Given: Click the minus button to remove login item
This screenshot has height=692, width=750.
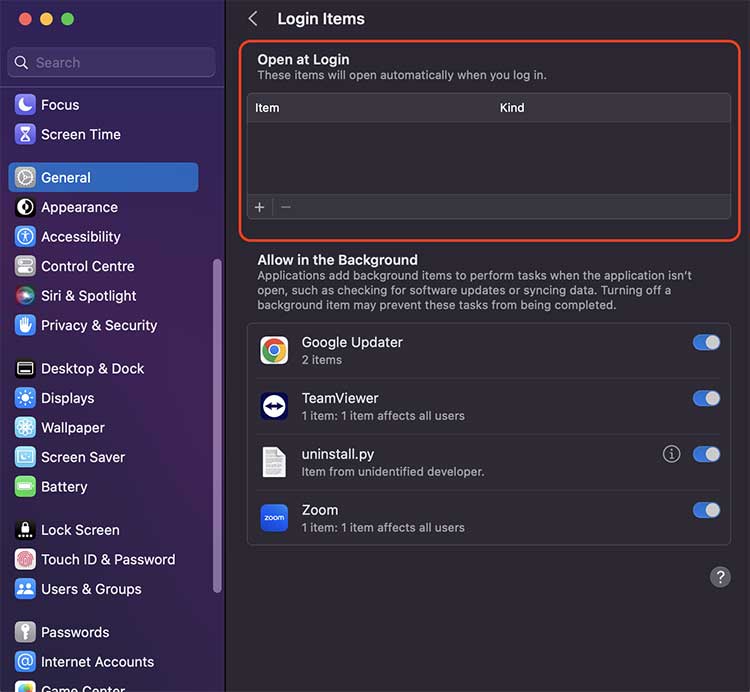Looking at the screenshot, I should pos(286,208).
